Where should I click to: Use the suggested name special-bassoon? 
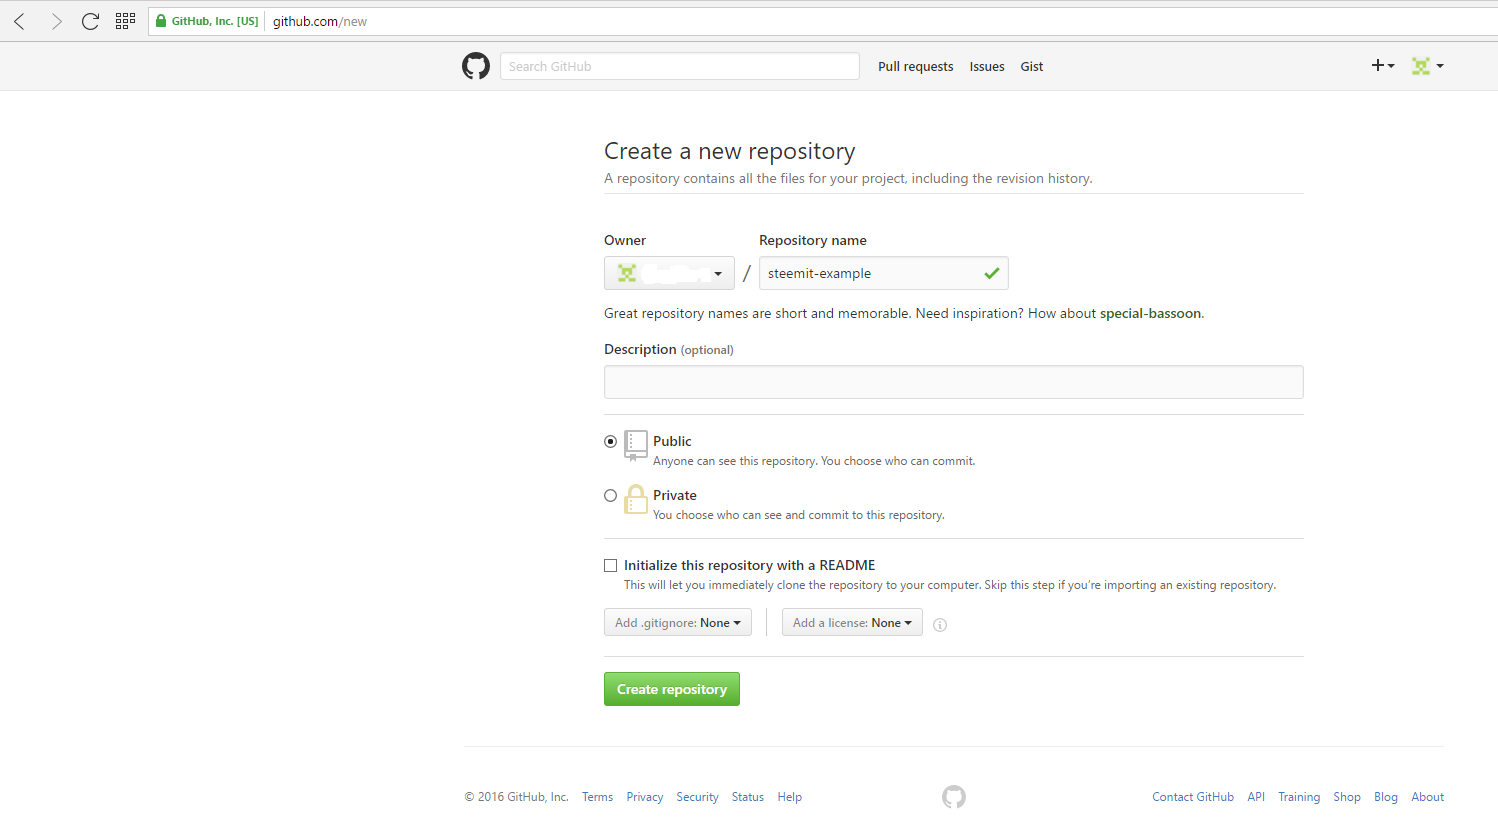pos(1150,313)
